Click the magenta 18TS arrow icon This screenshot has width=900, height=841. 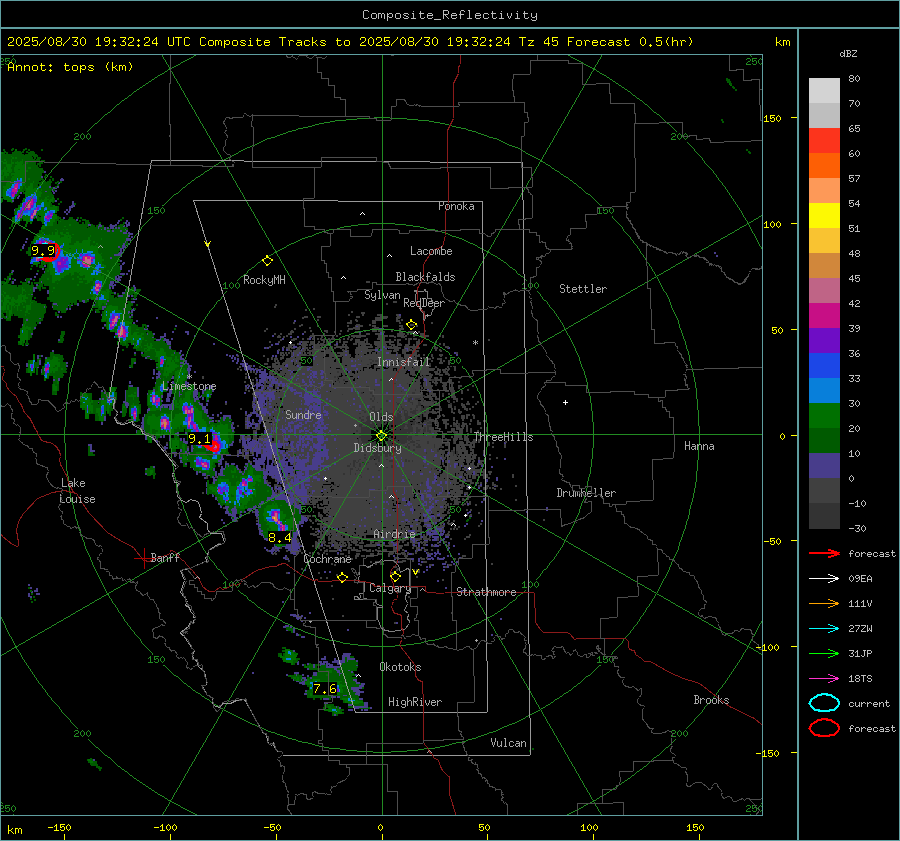coord(824,679)
